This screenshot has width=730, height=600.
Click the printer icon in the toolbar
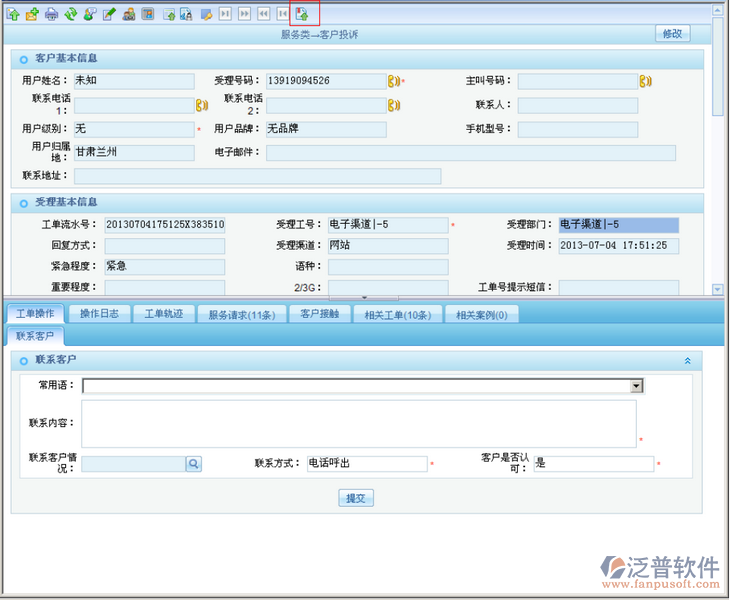point(52,14)
